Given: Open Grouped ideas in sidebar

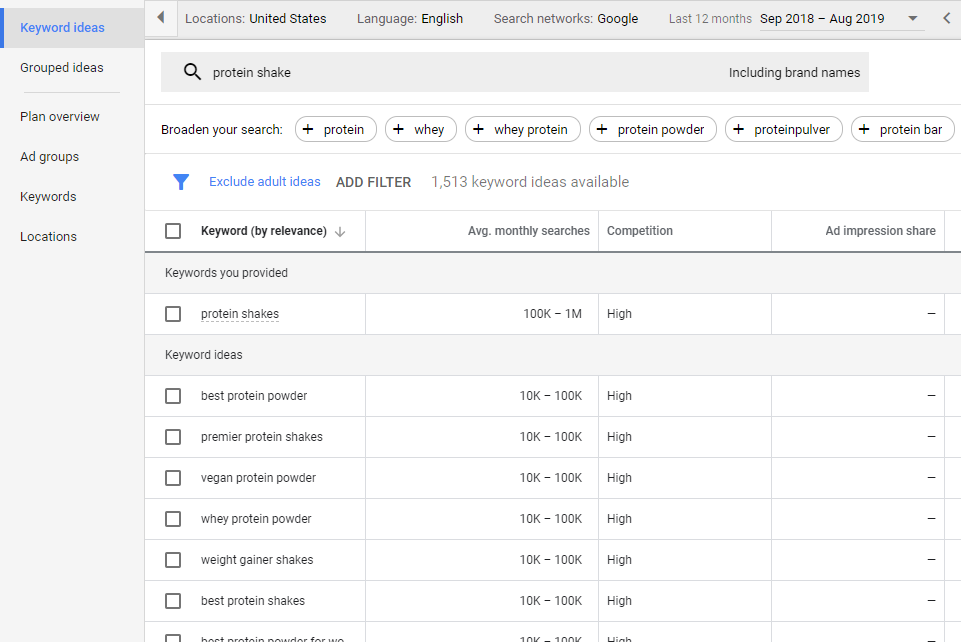Looking at the screenshot, I should click(62, 68).
